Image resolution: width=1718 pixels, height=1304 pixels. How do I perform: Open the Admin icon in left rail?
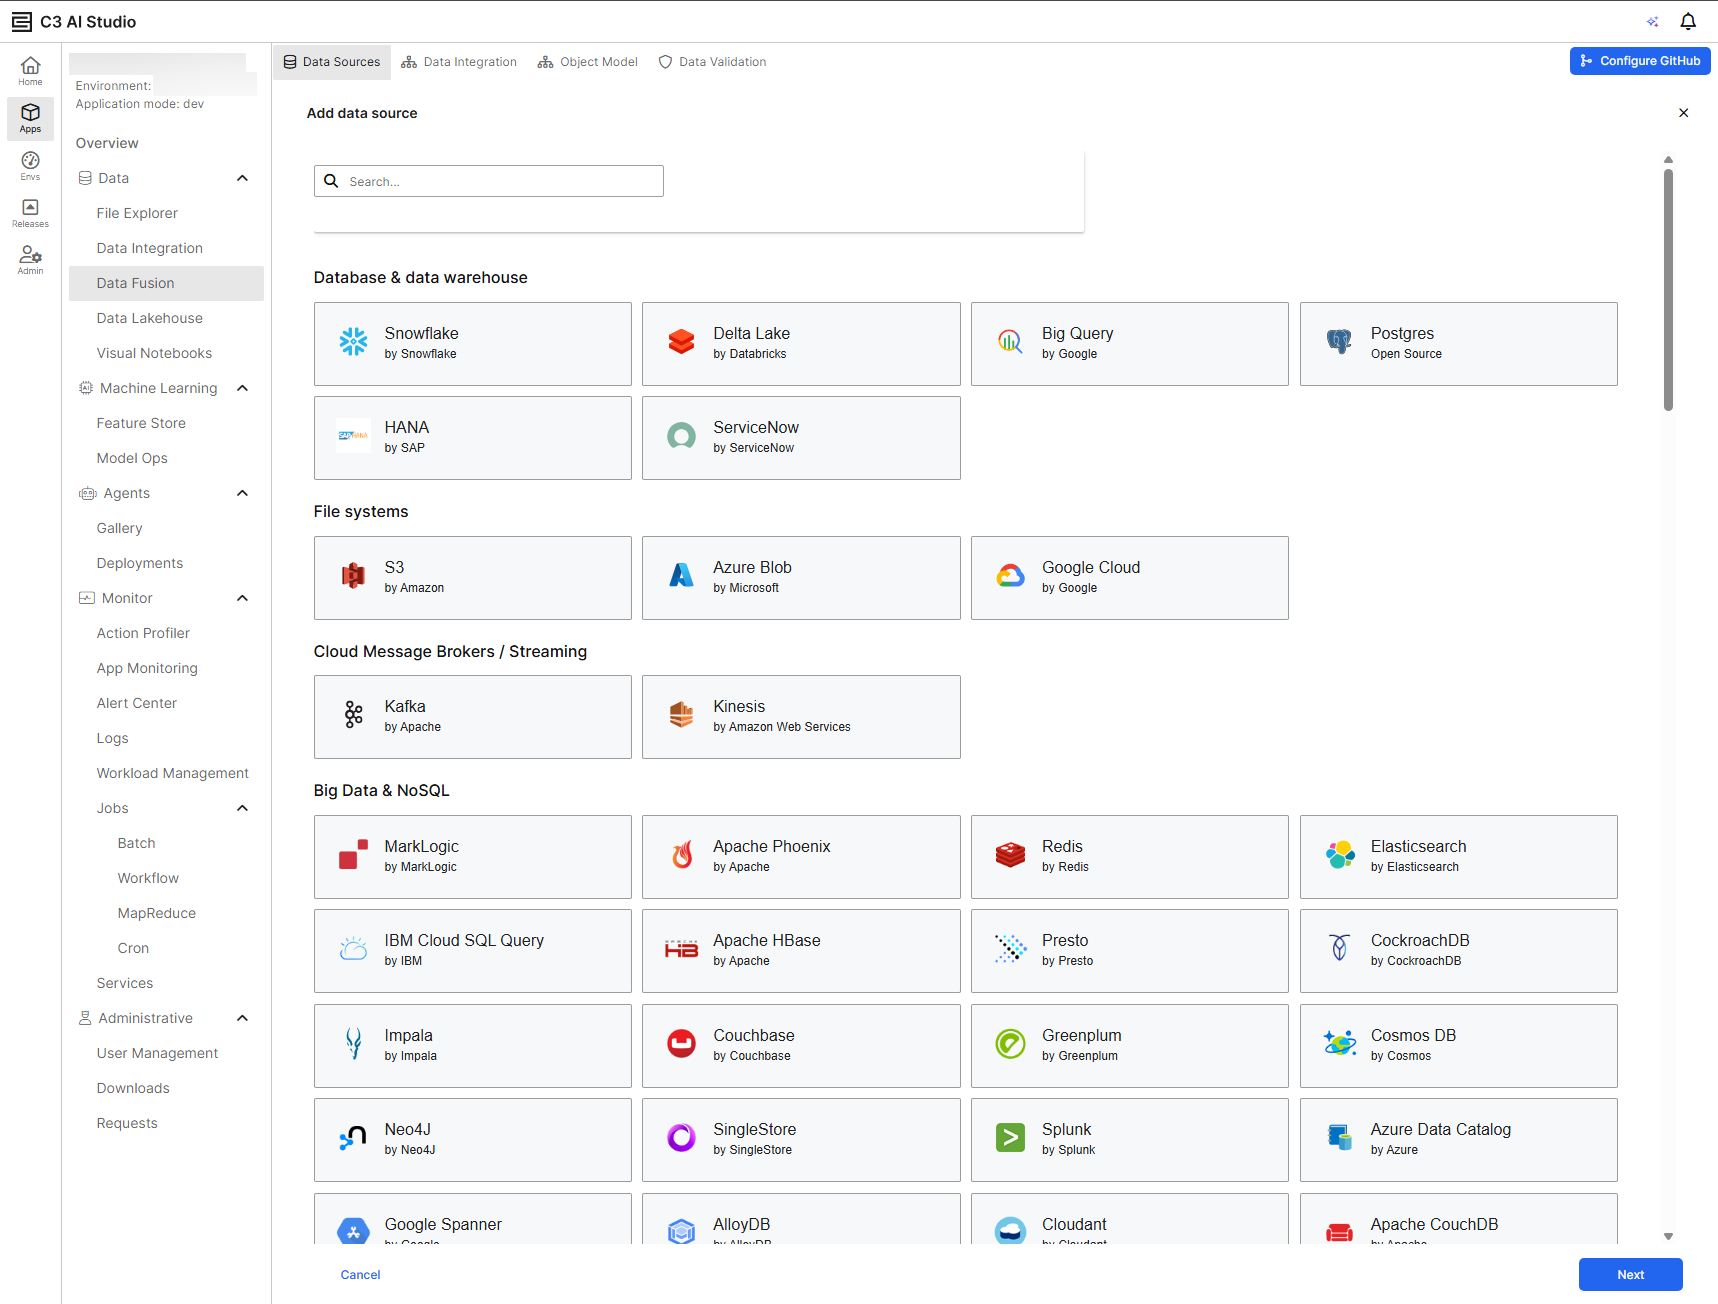pos(30,259)
